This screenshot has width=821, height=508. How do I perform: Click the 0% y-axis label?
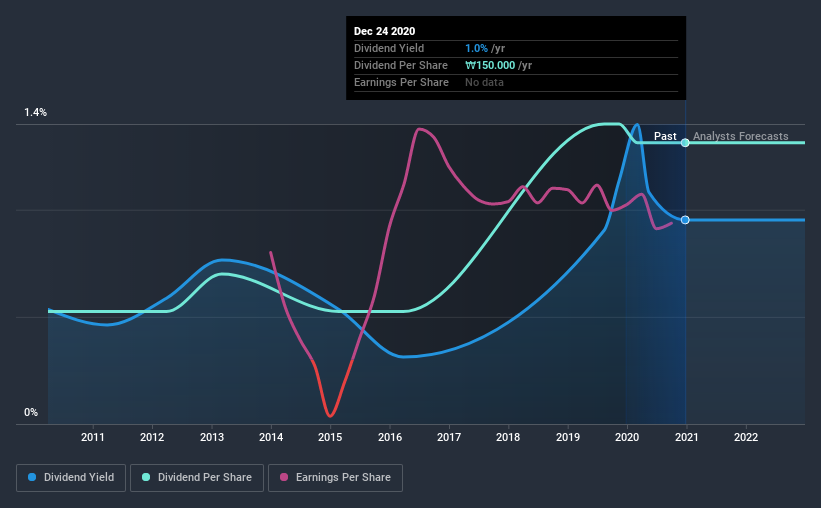[31, 413]
